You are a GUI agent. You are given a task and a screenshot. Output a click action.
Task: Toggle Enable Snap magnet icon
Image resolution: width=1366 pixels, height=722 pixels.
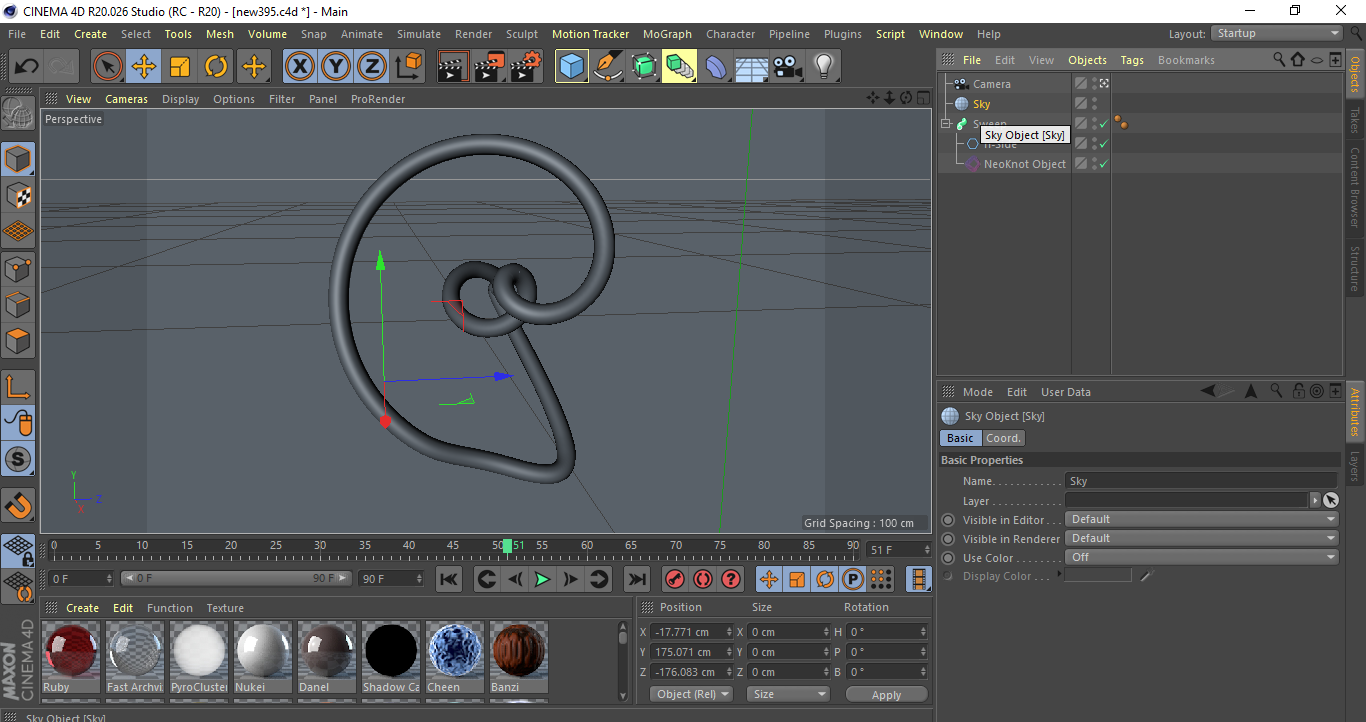point(18,505)
